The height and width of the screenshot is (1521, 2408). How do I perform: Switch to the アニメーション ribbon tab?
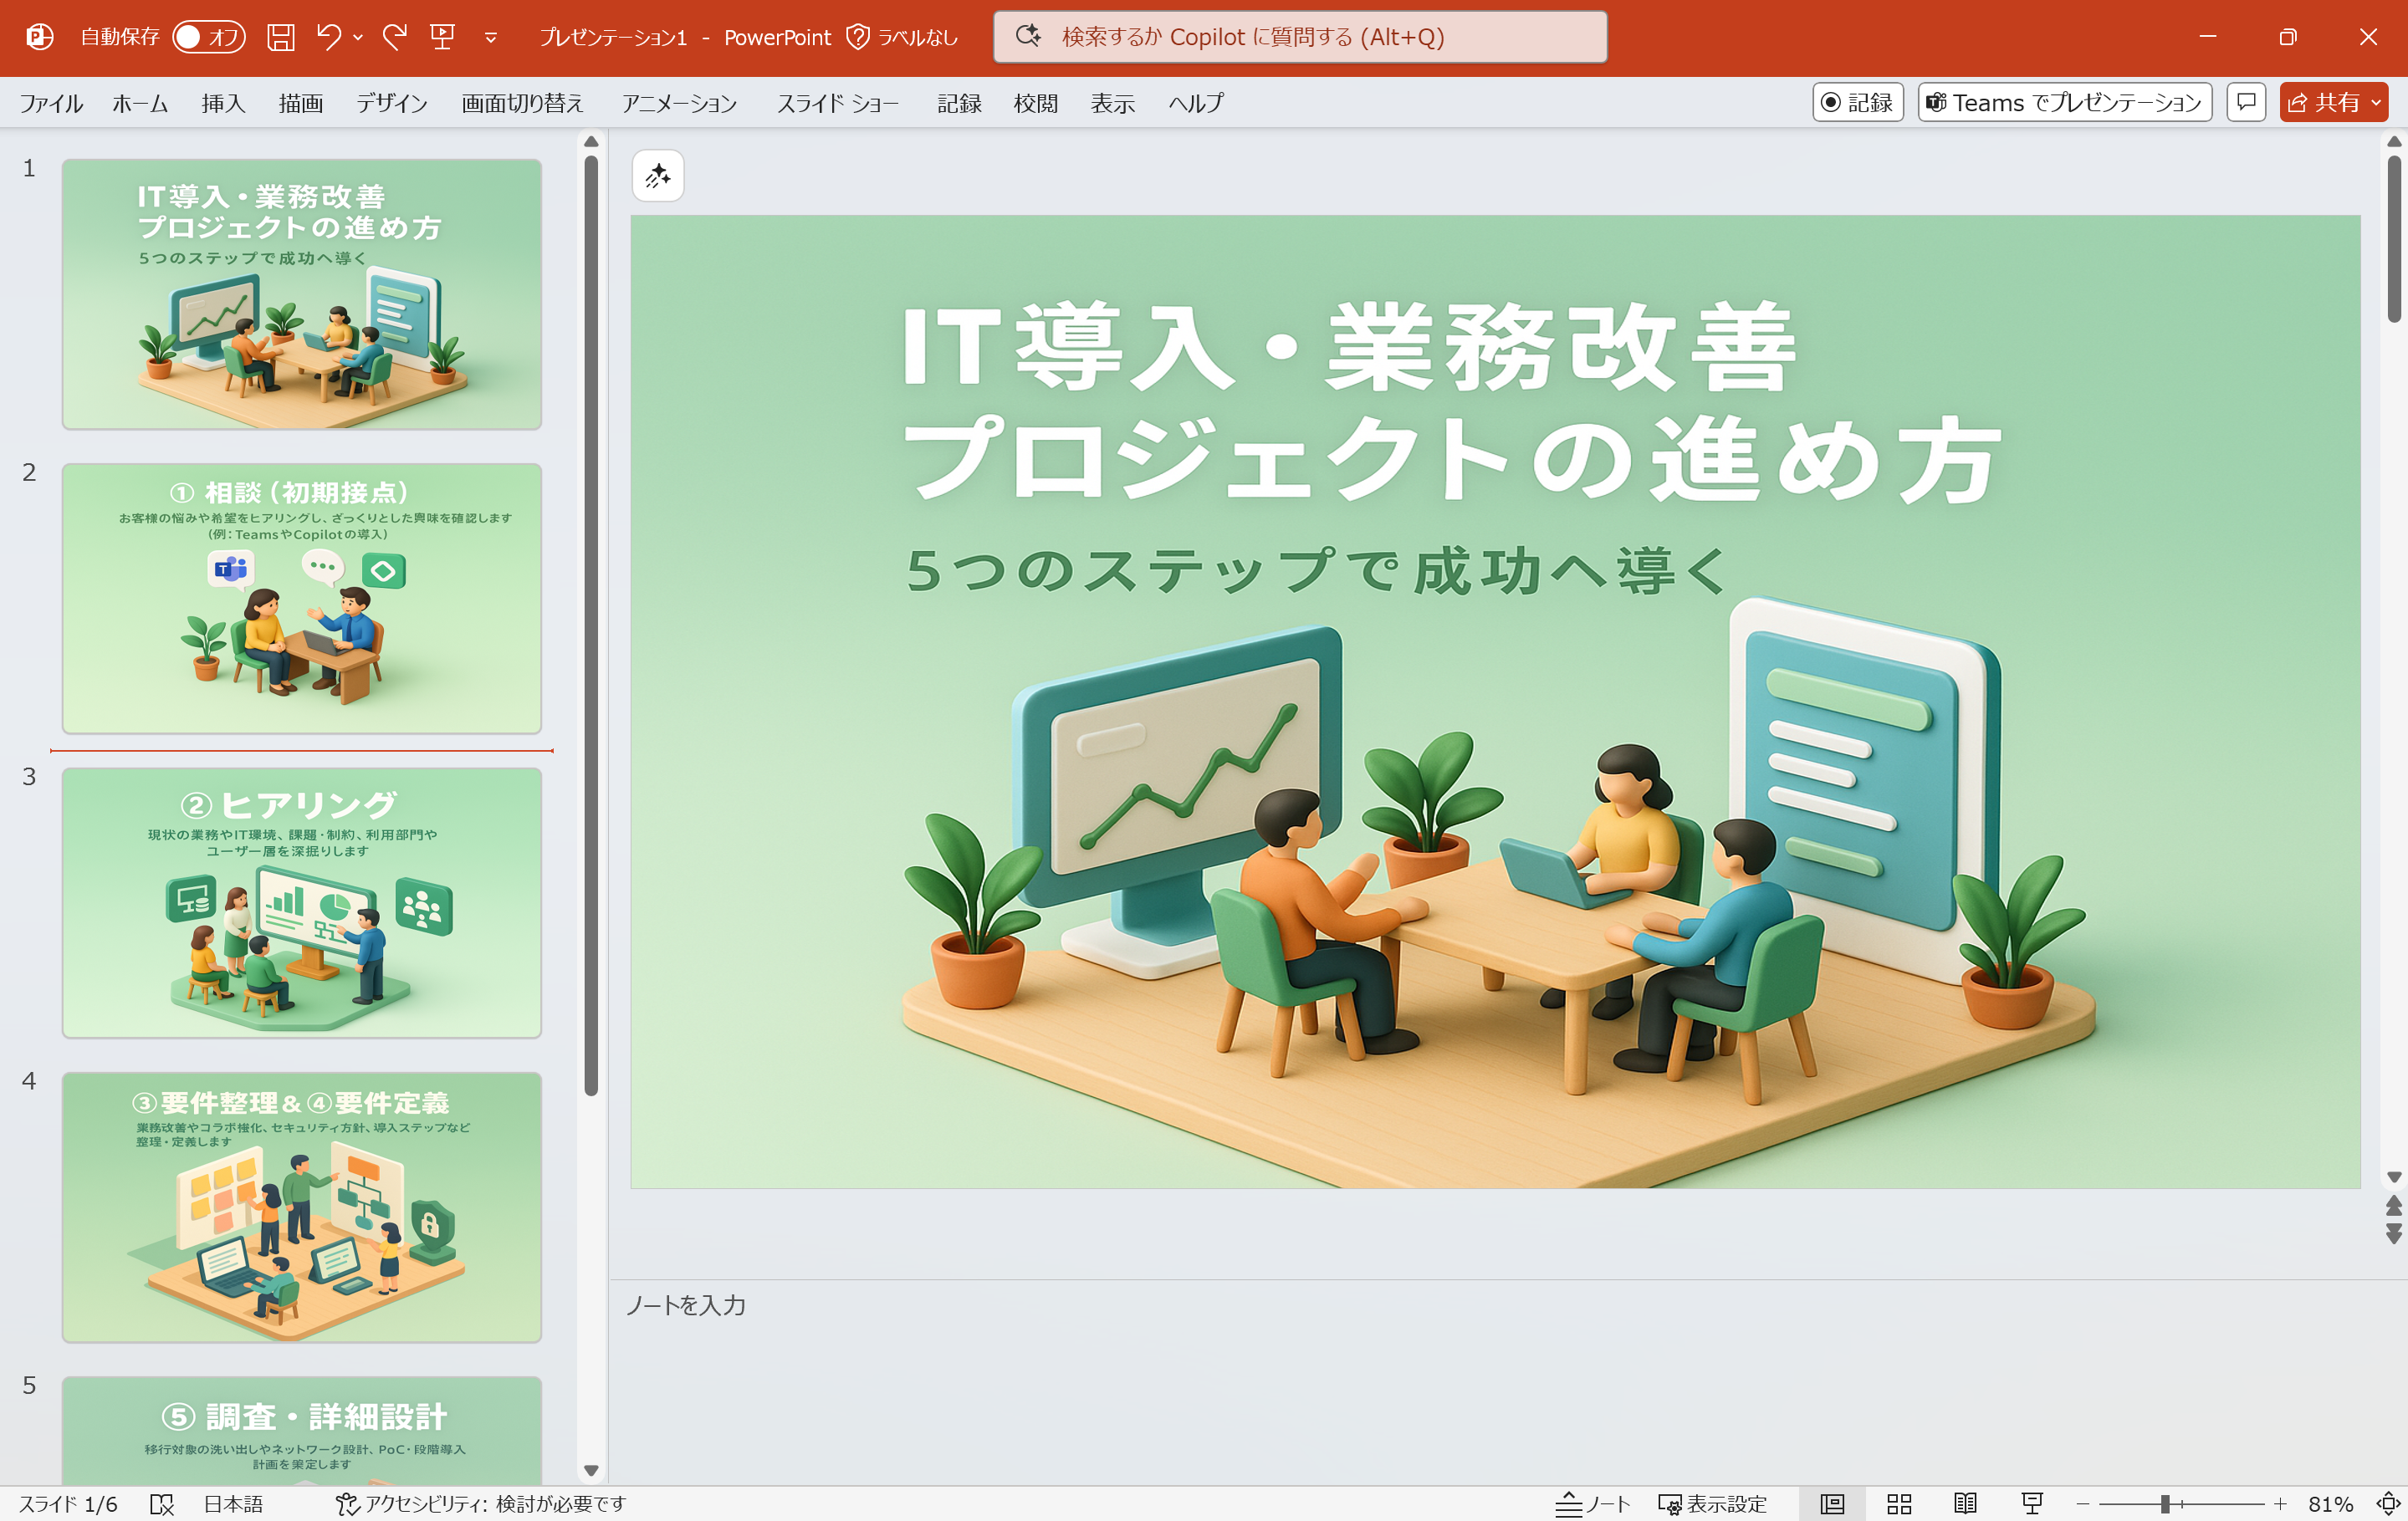point(679,102)
